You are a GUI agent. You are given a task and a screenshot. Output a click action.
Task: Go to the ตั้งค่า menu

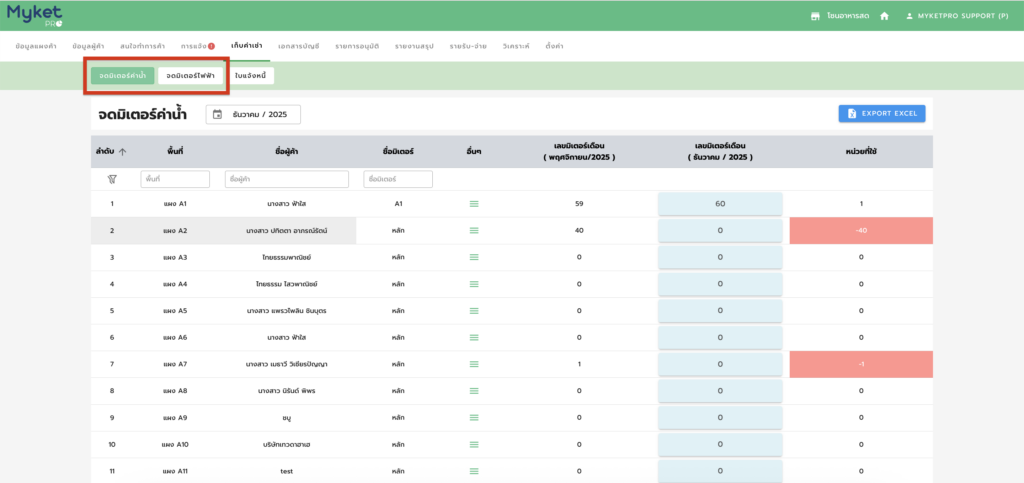[x=554, y=46]
